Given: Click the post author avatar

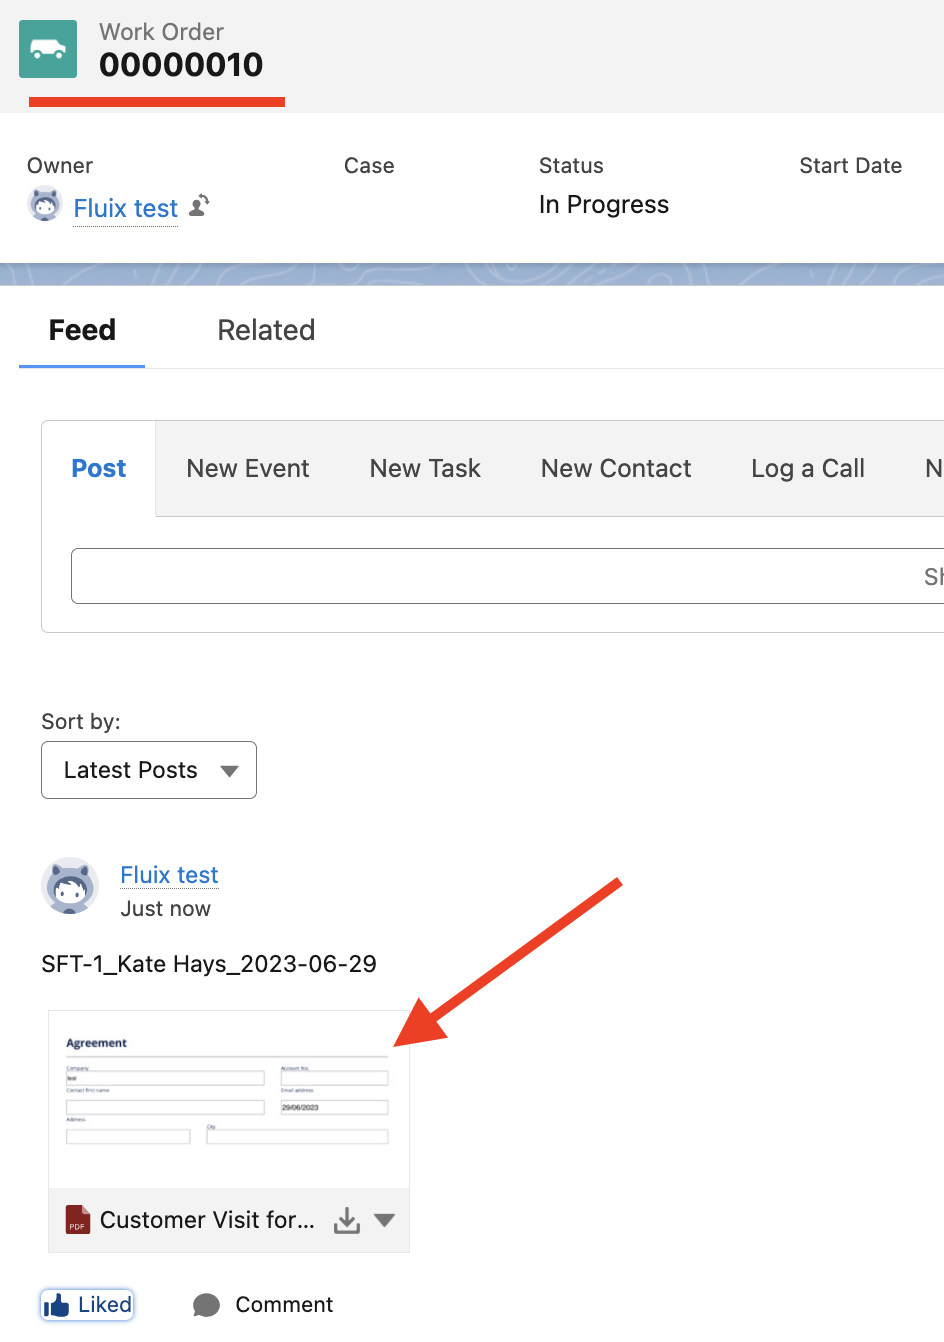Looking at the screenshot, I should (70, 886).
